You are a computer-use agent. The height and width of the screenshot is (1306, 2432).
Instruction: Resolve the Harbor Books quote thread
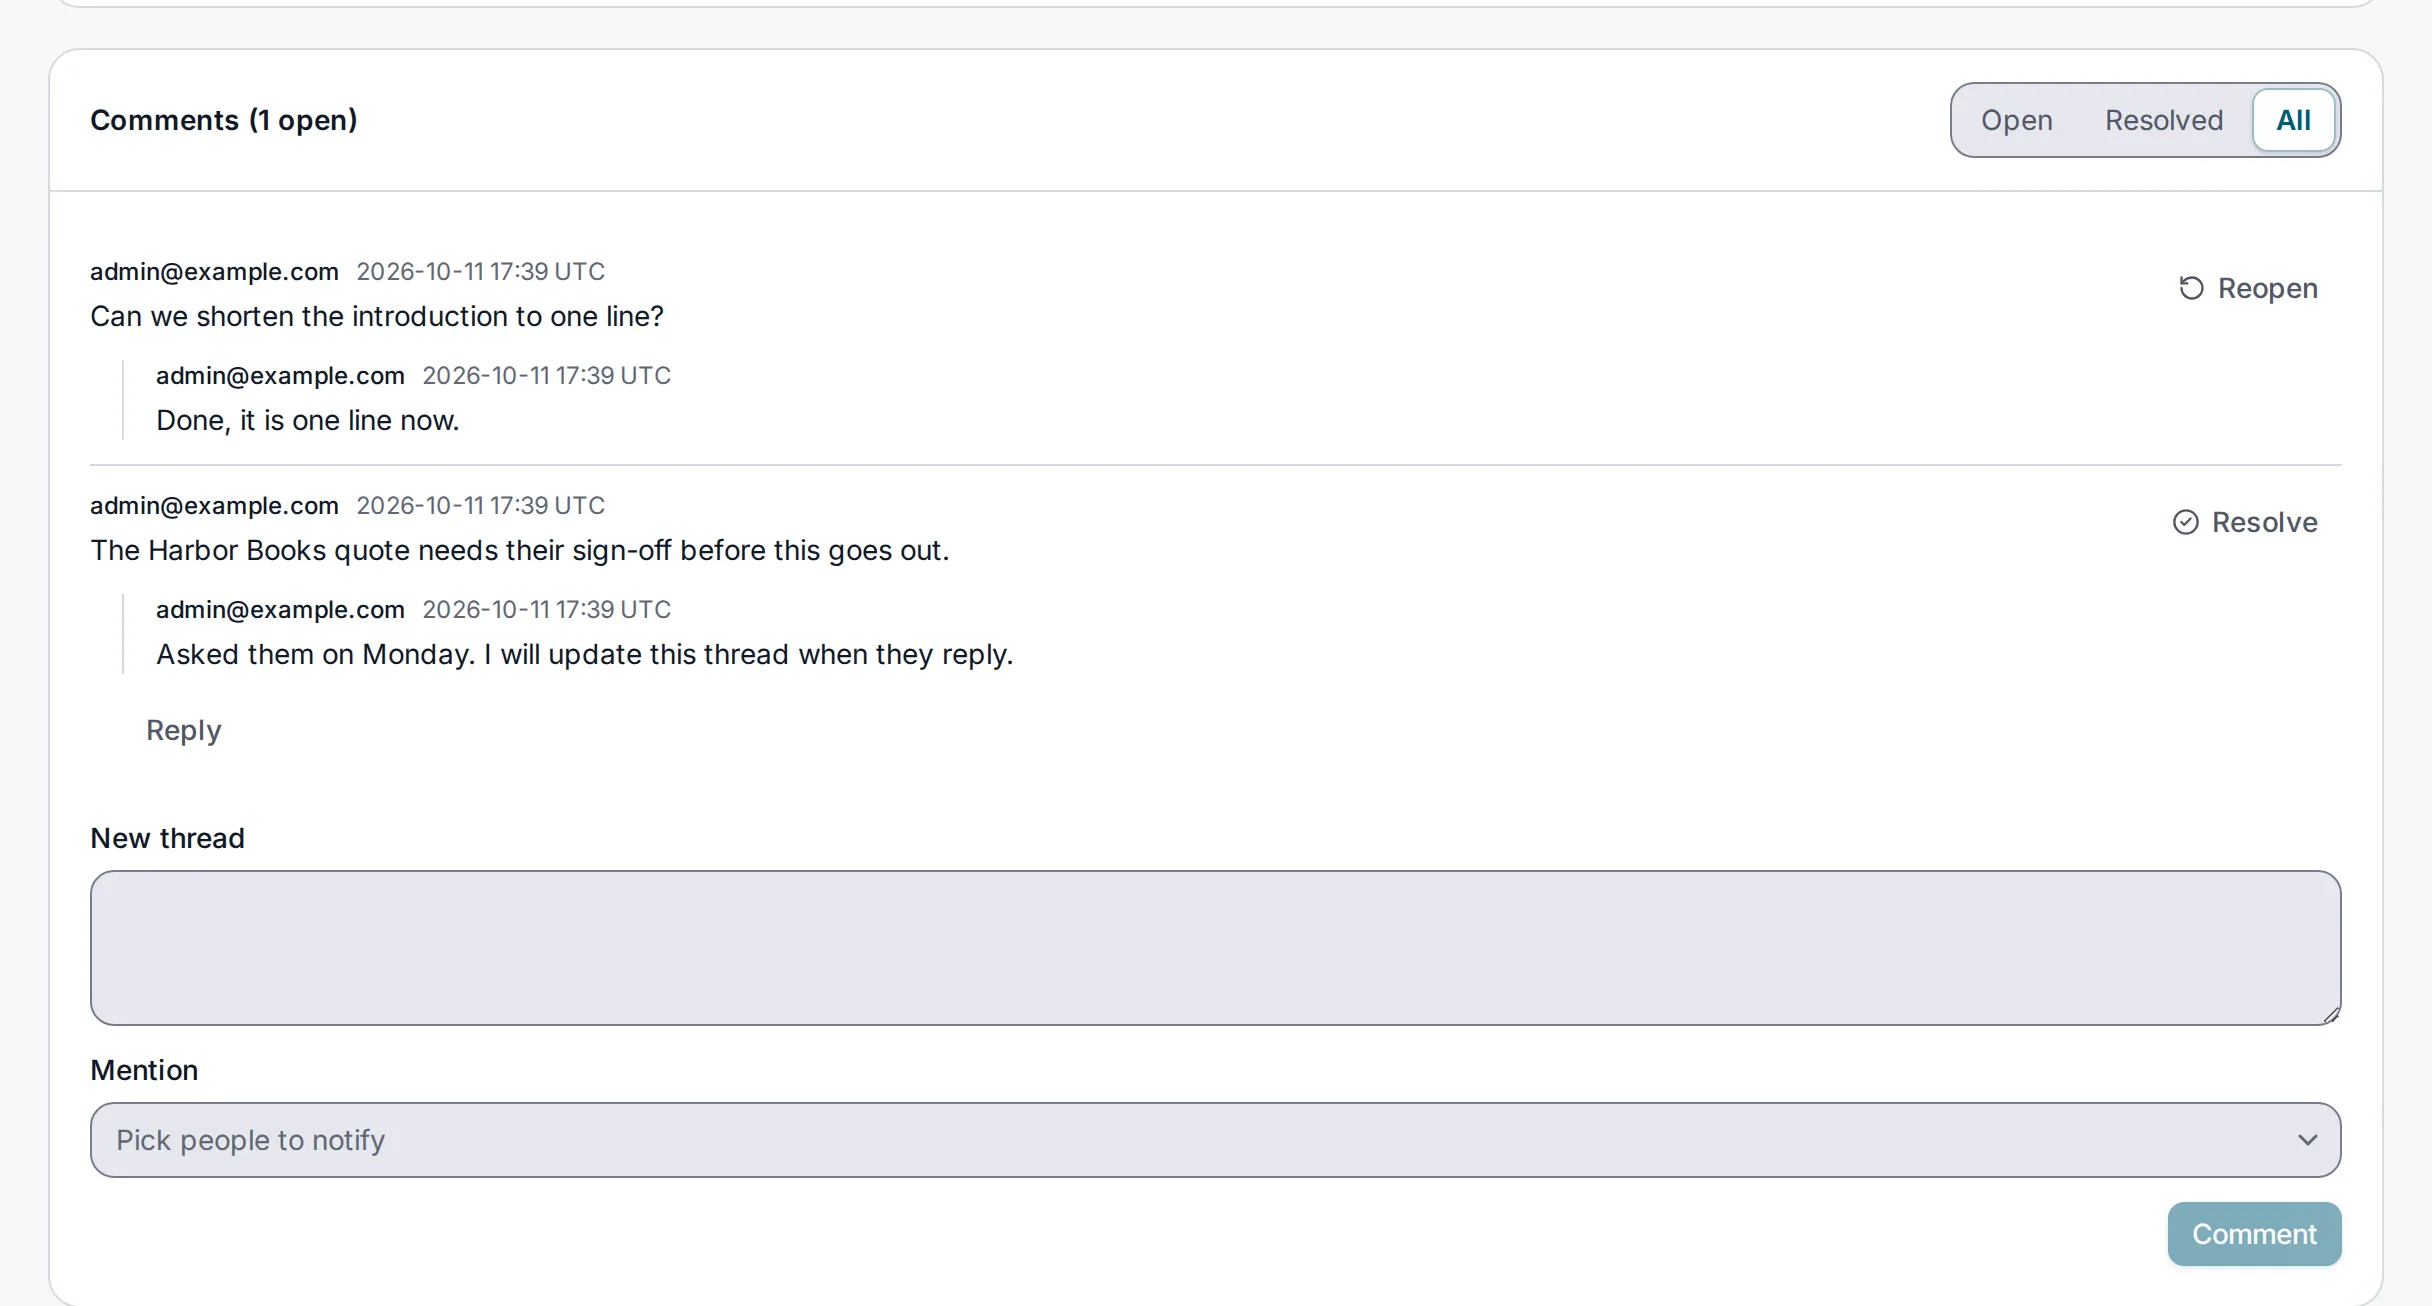[2245, 522]
